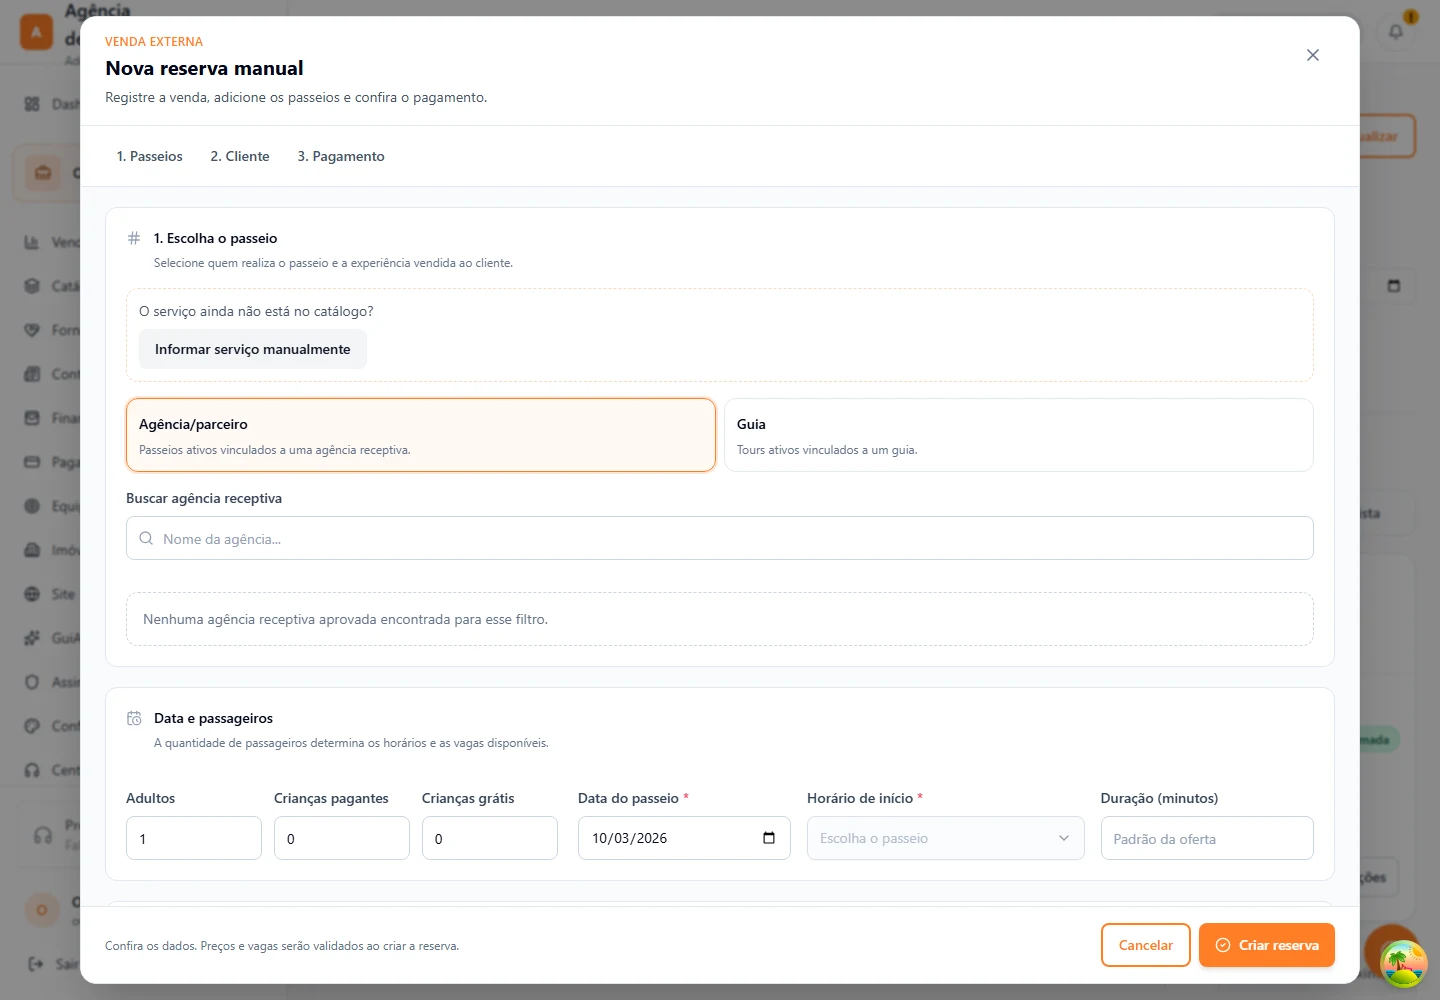Click the Duração (minutos) field

click(1207, 838)
